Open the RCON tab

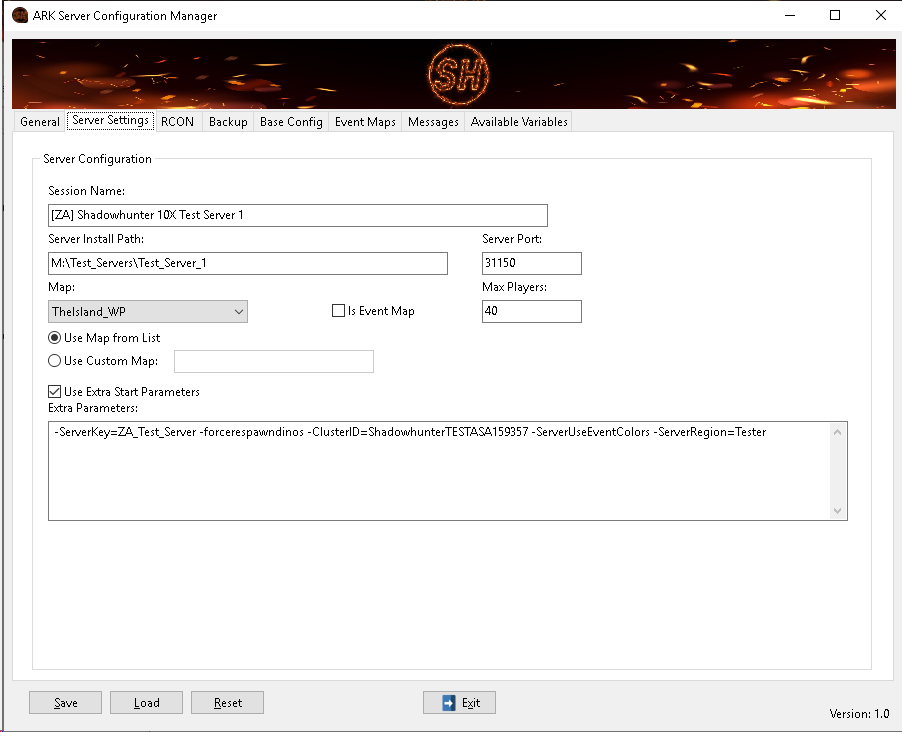tap(177, 122)
